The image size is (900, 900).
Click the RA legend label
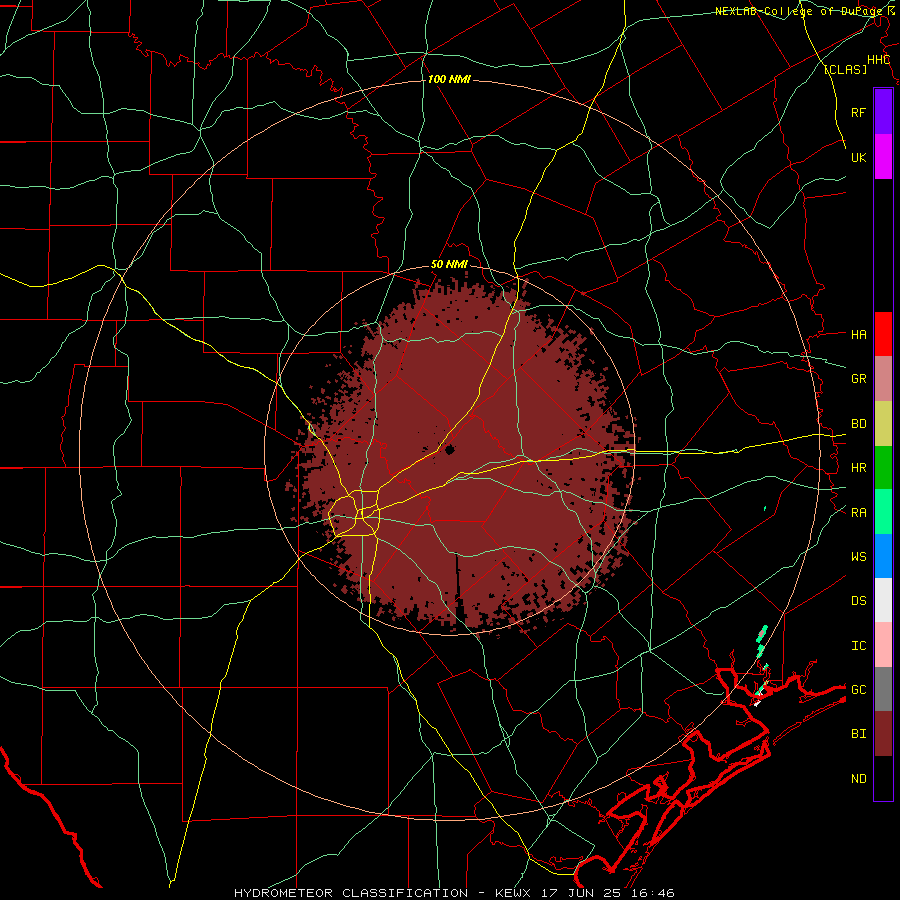[858, 512]
